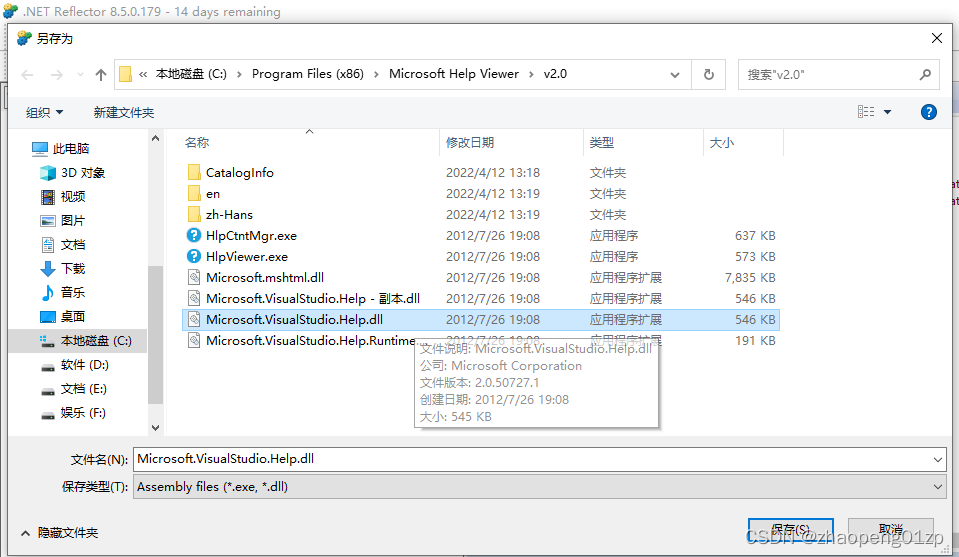Viewport: 959px width, 557px height.
Task: Click the sidebar scrollbar up arrow
Action: tap(155, 139)
